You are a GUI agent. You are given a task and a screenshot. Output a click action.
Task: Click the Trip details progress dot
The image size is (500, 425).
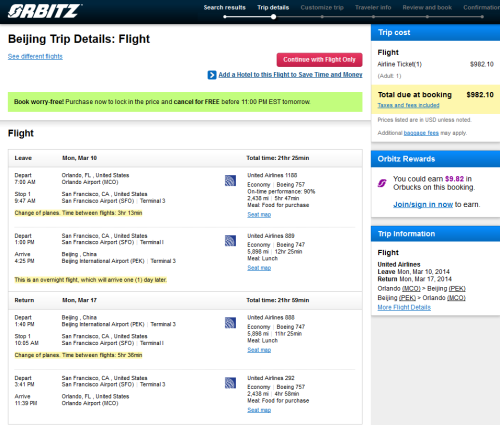(x=273, y=17)
